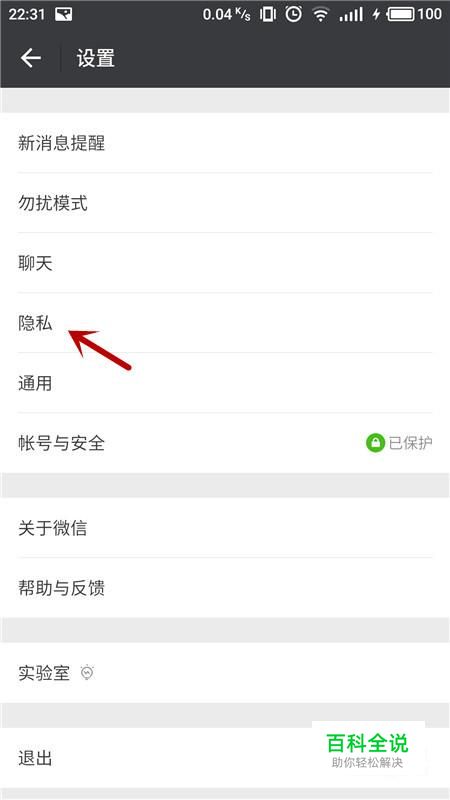This screenshot has height=800, width=450.
Task: Open 新消息提醒 settings
Action: (225, 143)
